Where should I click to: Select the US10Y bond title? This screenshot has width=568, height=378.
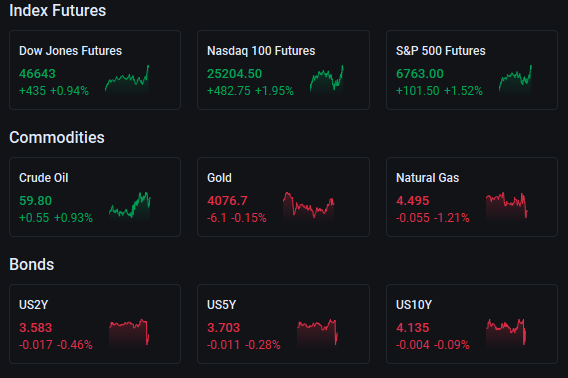coord(414,305)
